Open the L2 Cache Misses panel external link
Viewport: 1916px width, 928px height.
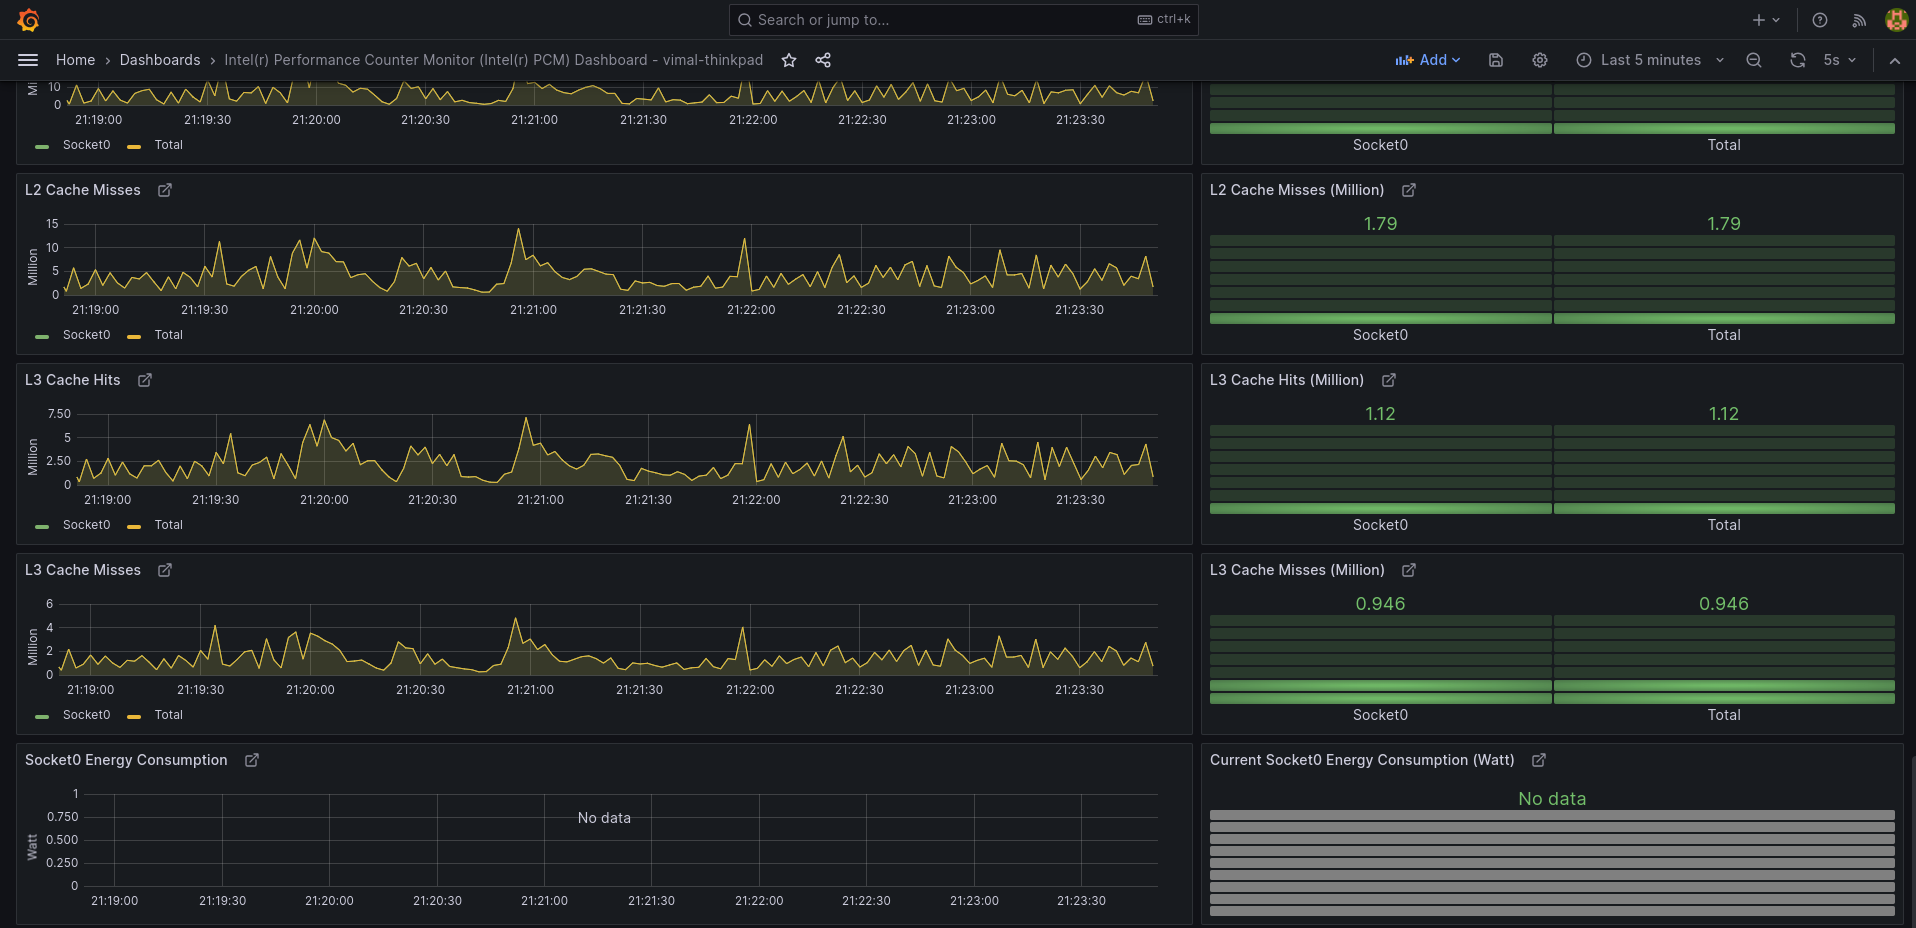pyautogui.click(x=164, y=190)
